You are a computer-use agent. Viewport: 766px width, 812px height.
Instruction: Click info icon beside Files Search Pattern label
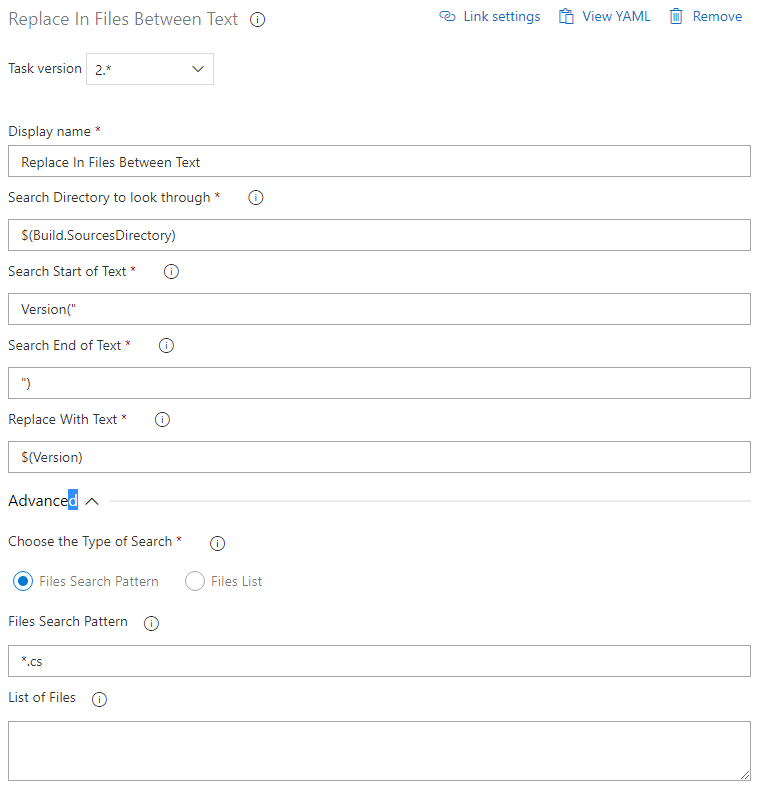pyautogui.click(x=150, y=622)
